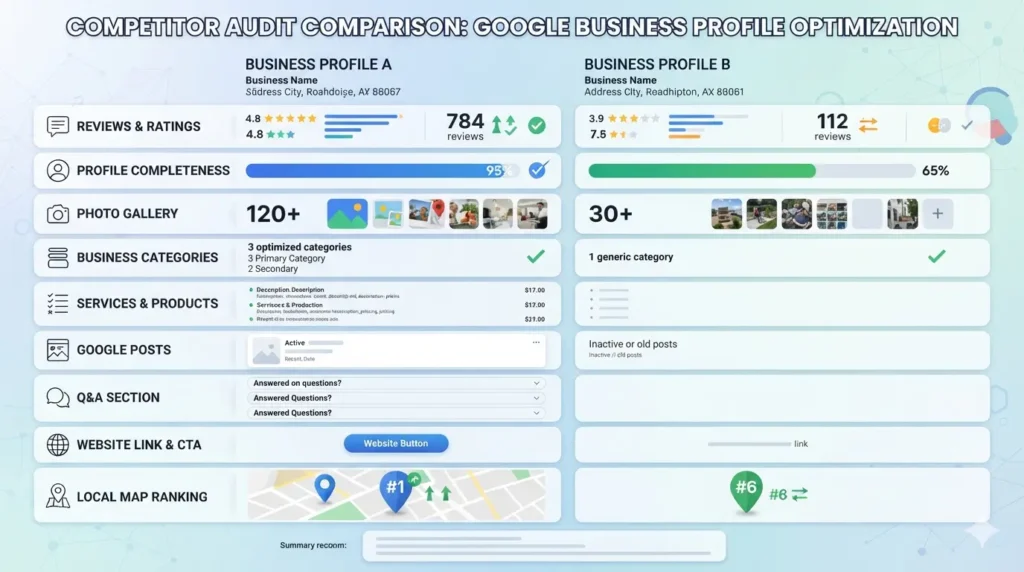
Task: Click the Website Link globe icon
Action: (57, 445)
